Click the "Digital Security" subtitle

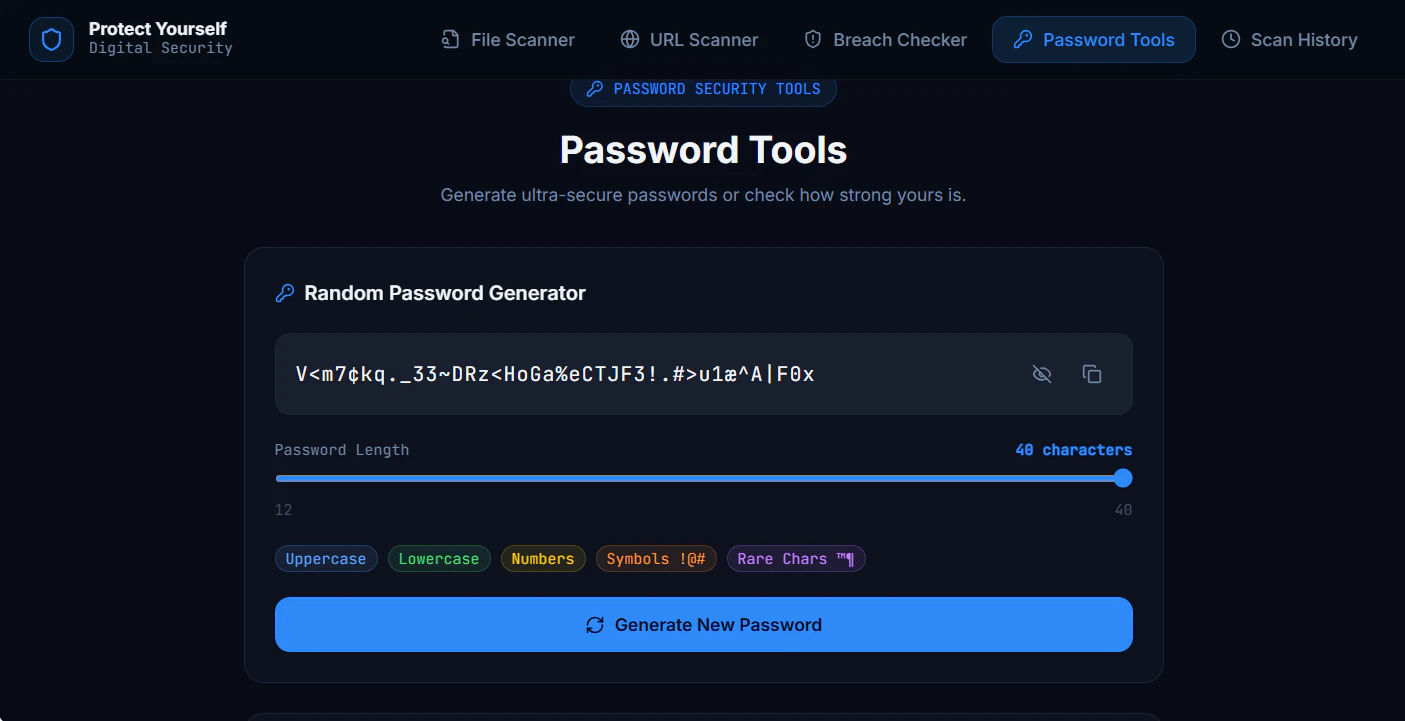pyautogui.click(x=161, y=48)
